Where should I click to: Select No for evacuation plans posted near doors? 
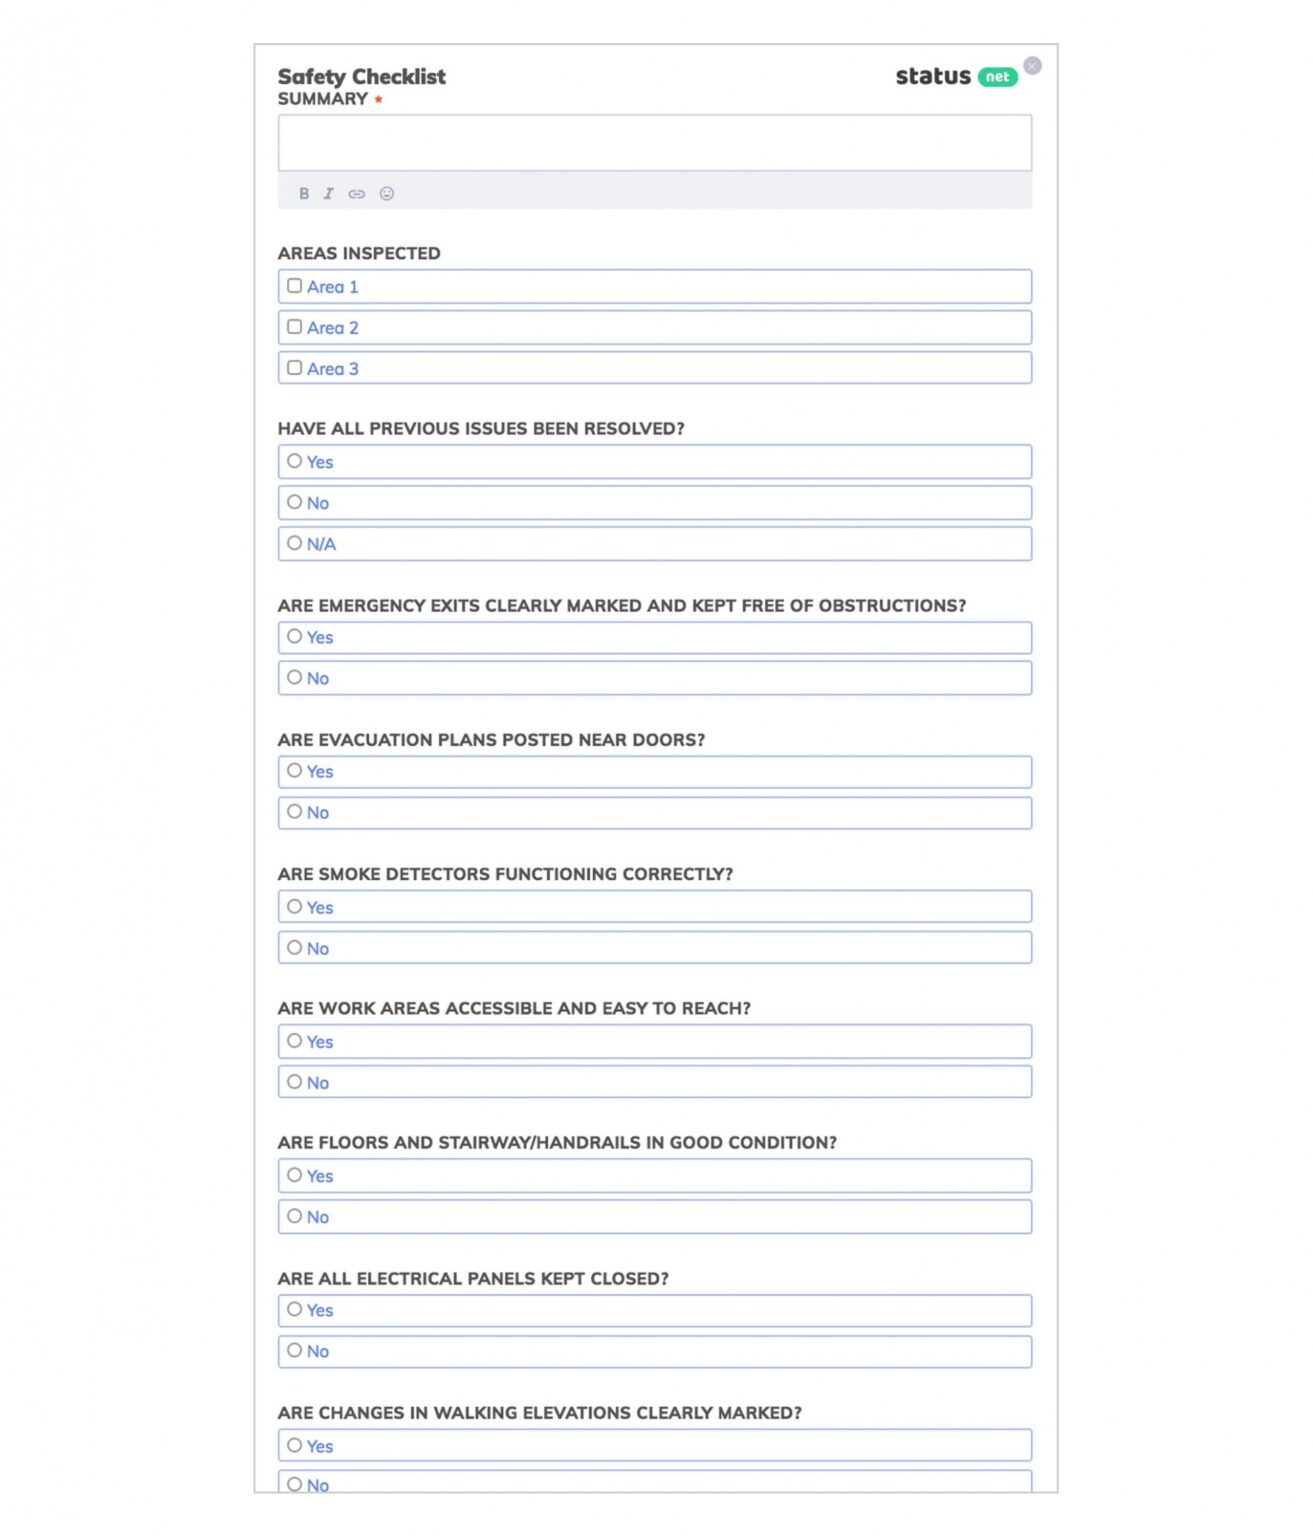point(294,811)
